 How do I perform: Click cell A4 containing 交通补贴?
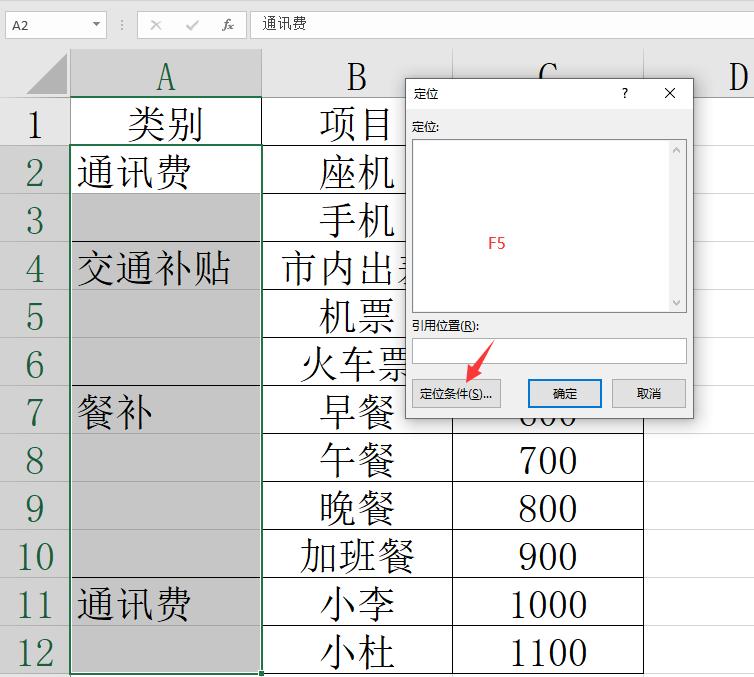point(166,266)
